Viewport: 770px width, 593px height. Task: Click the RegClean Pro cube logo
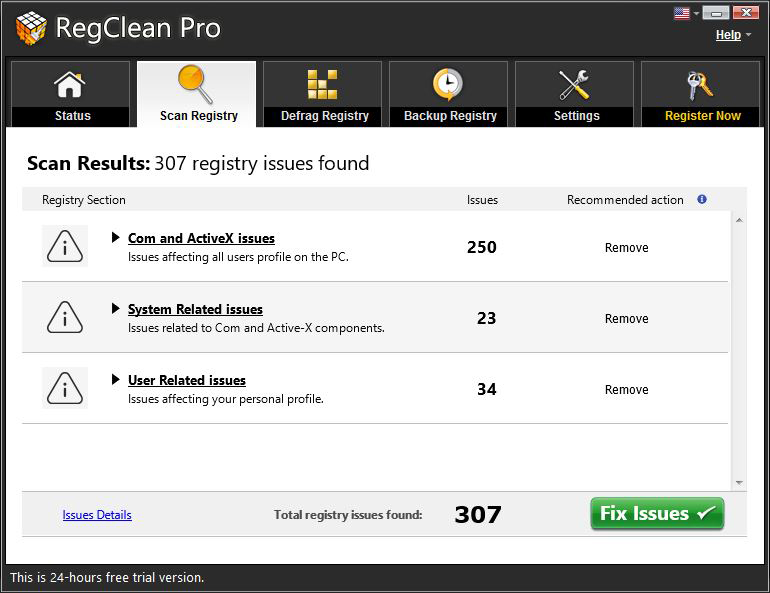pyautogui.click(x=31, y=28)
